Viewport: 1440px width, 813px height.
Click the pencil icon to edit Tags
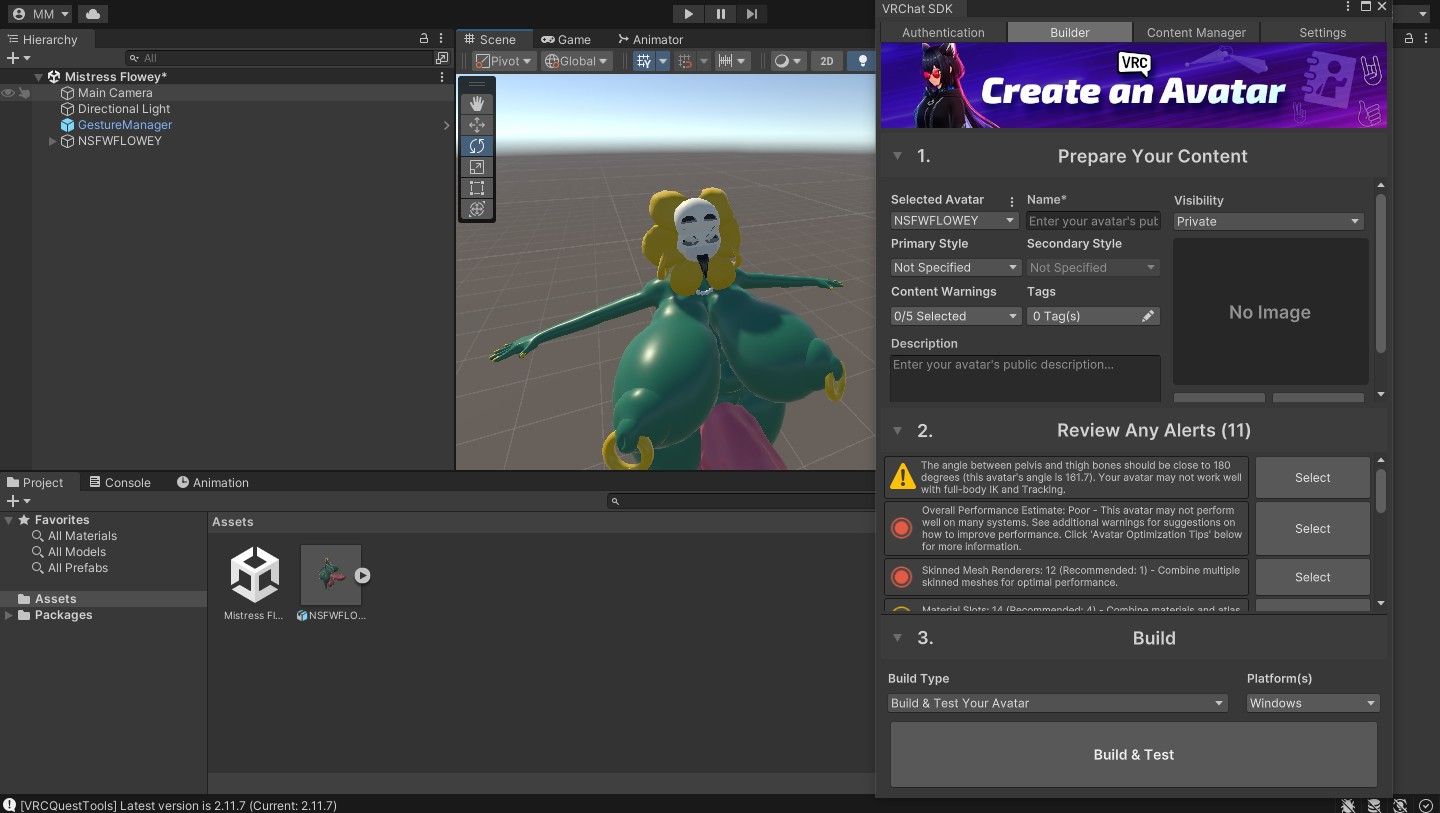click(x=1148, y=316)
